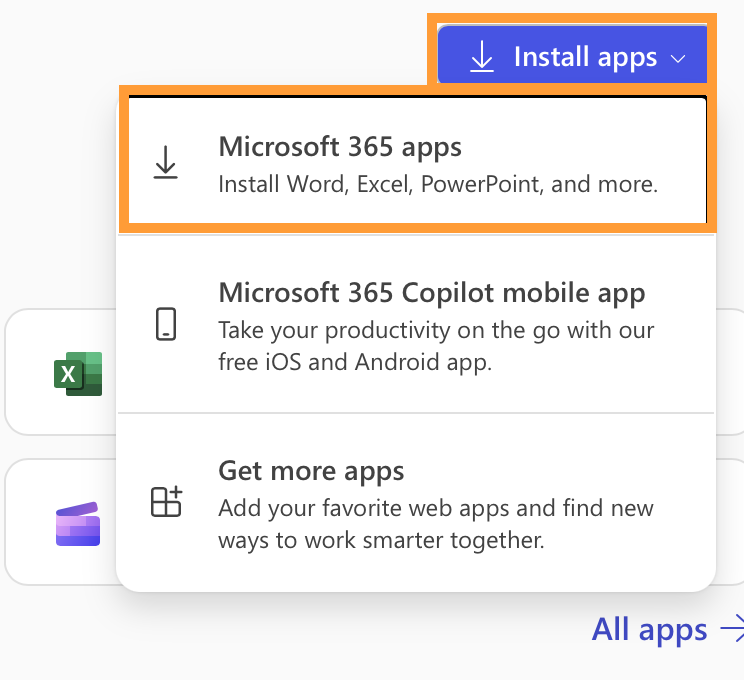Choose Microsoft 365 Copilot mobile app option
Screen dimensions: 744x680
(x=416, y=324)
